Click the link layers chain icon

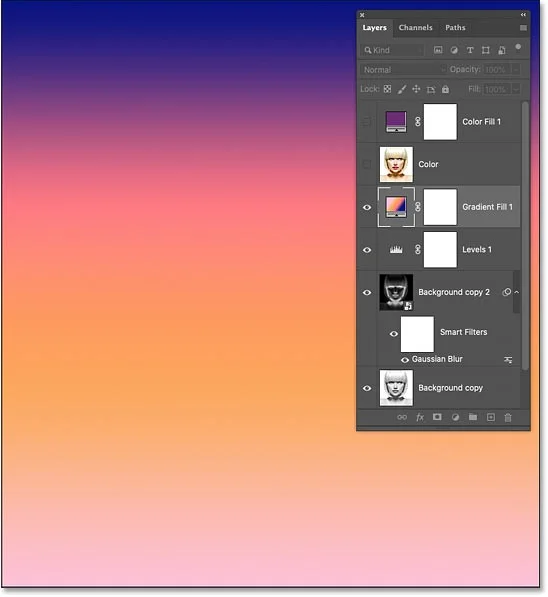[402, 417]
